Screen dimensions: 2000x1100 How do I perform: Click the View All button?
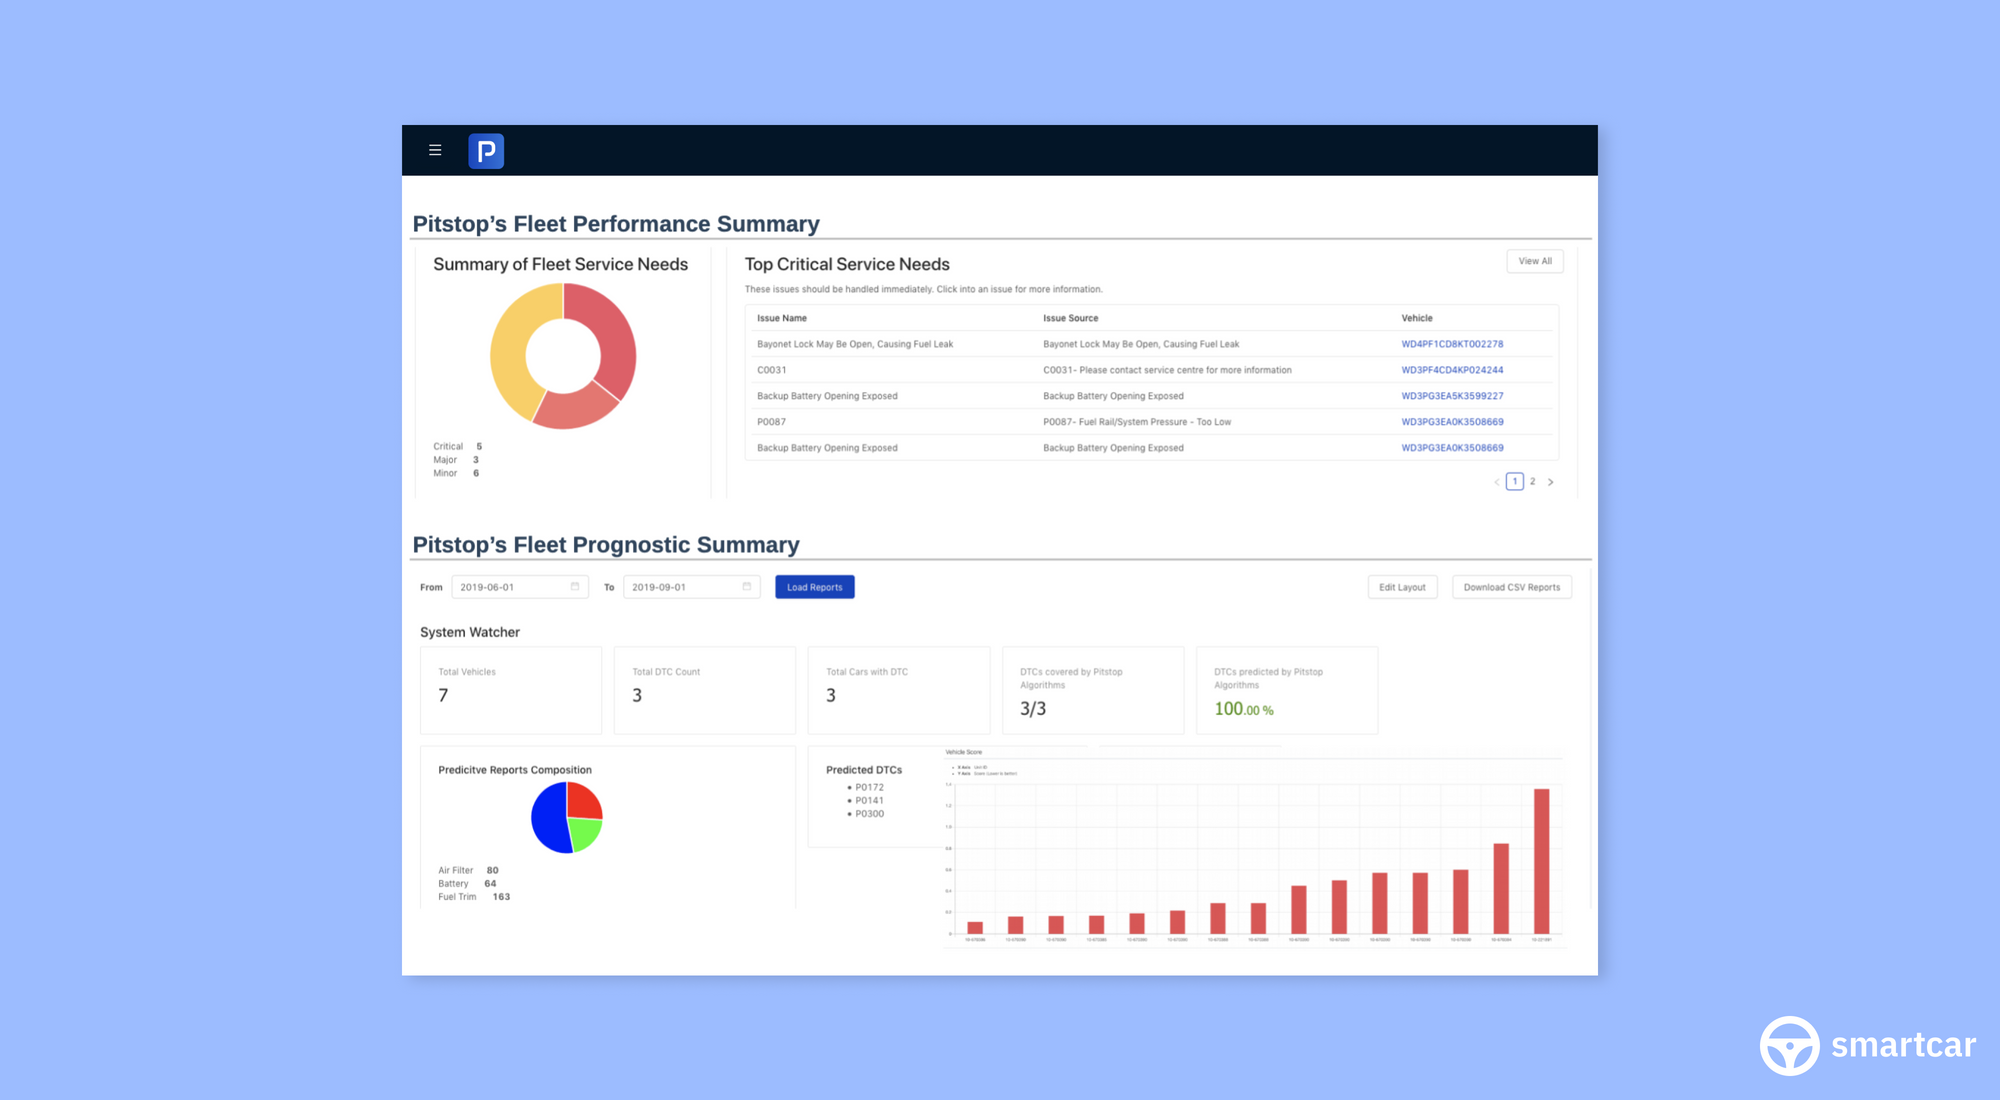pyautogui.click(x=1534, y=261)
